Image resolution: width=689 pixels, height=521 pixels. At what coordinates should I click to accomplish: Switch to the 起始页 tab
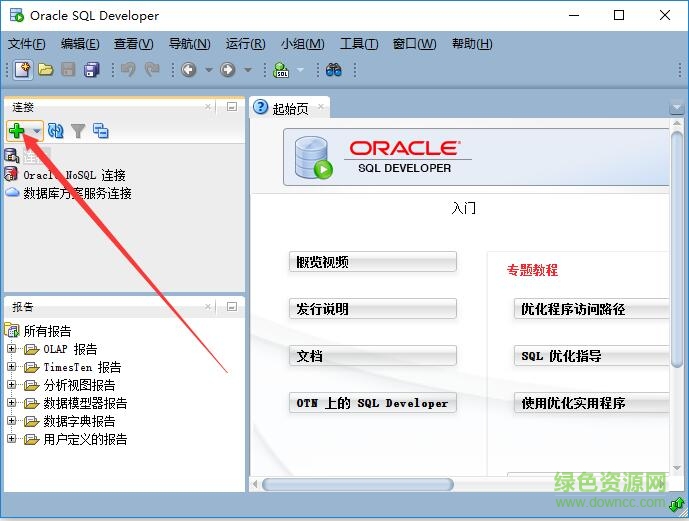(290, 108)
